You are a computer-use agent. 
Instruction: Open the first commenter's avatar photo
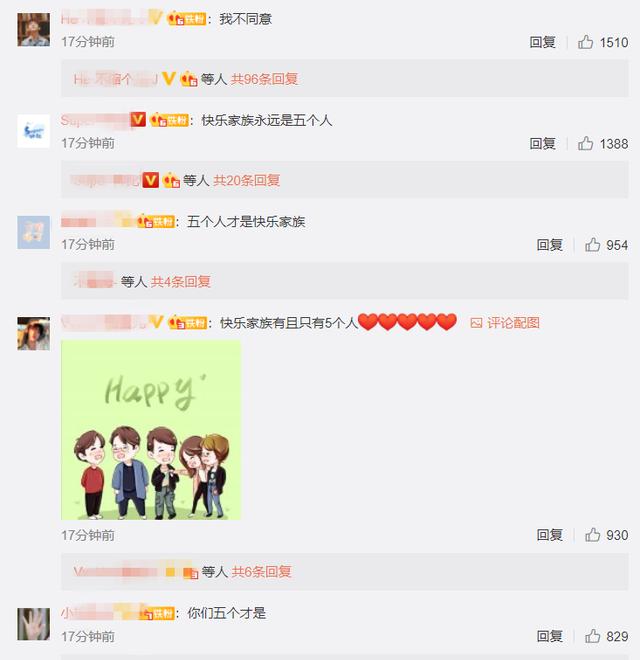[x=34, y=29]
